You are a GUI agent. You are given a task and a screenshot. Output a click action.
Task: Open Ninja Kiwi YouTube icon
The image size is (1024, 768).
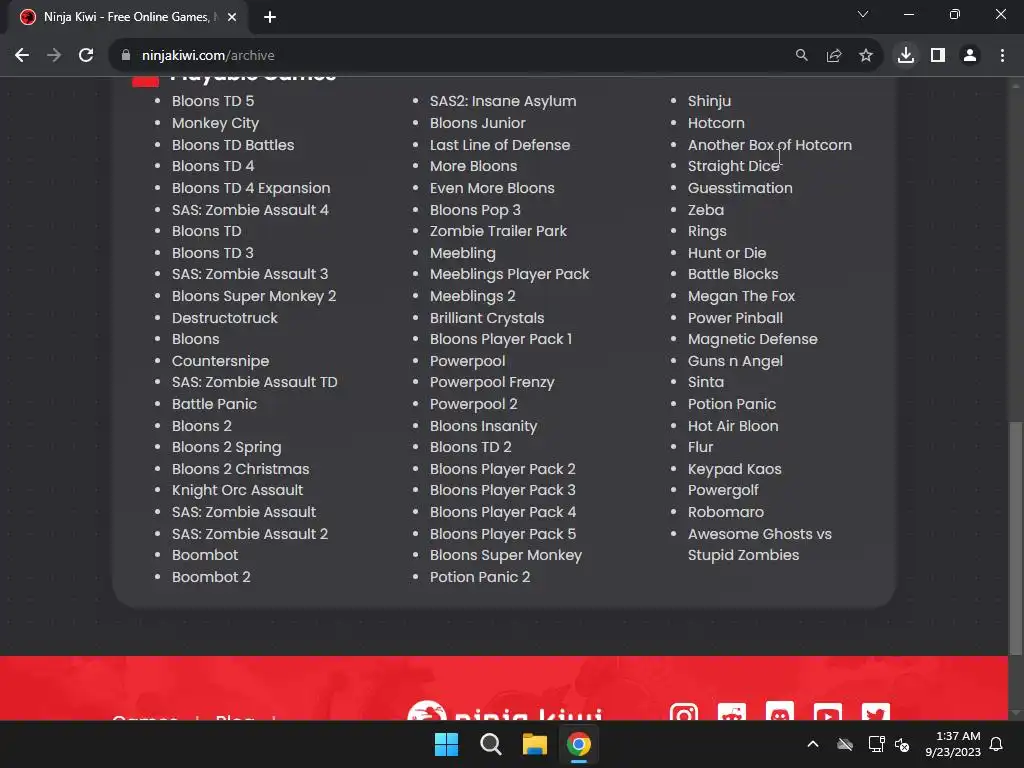827,712
